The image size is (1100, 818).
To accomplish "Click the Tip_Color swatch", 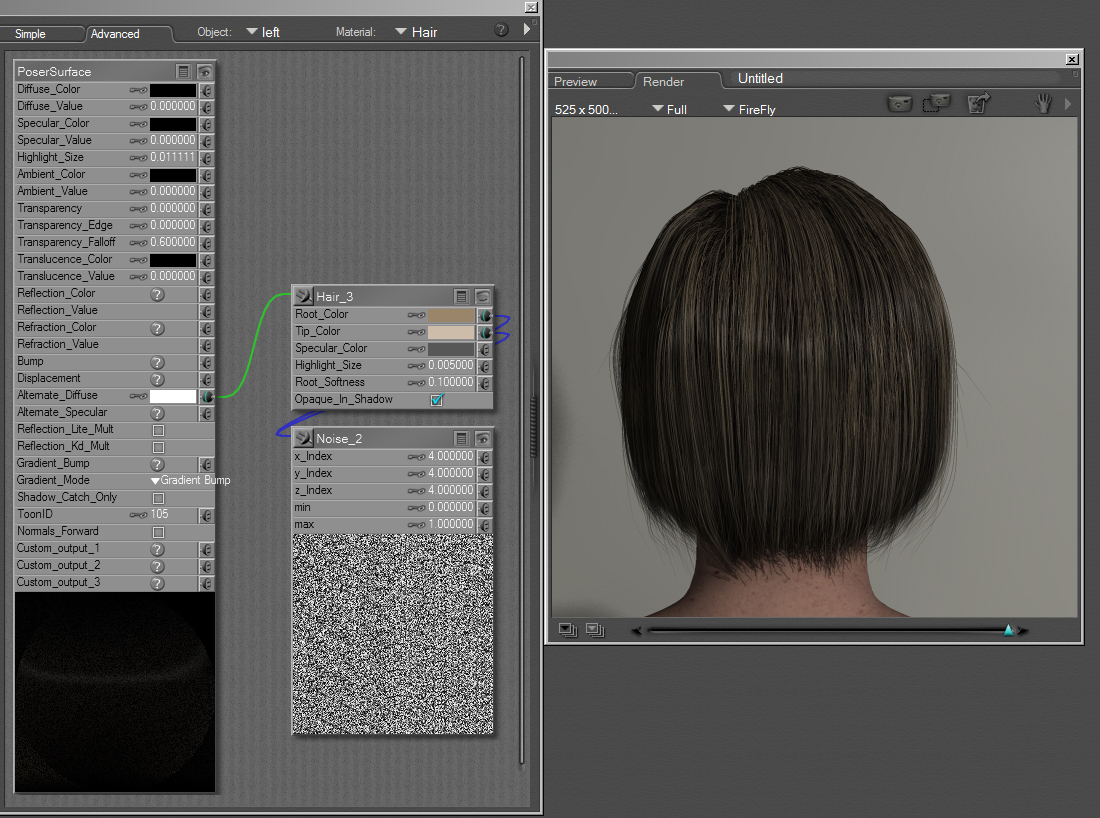I will (x=451, y=332).
